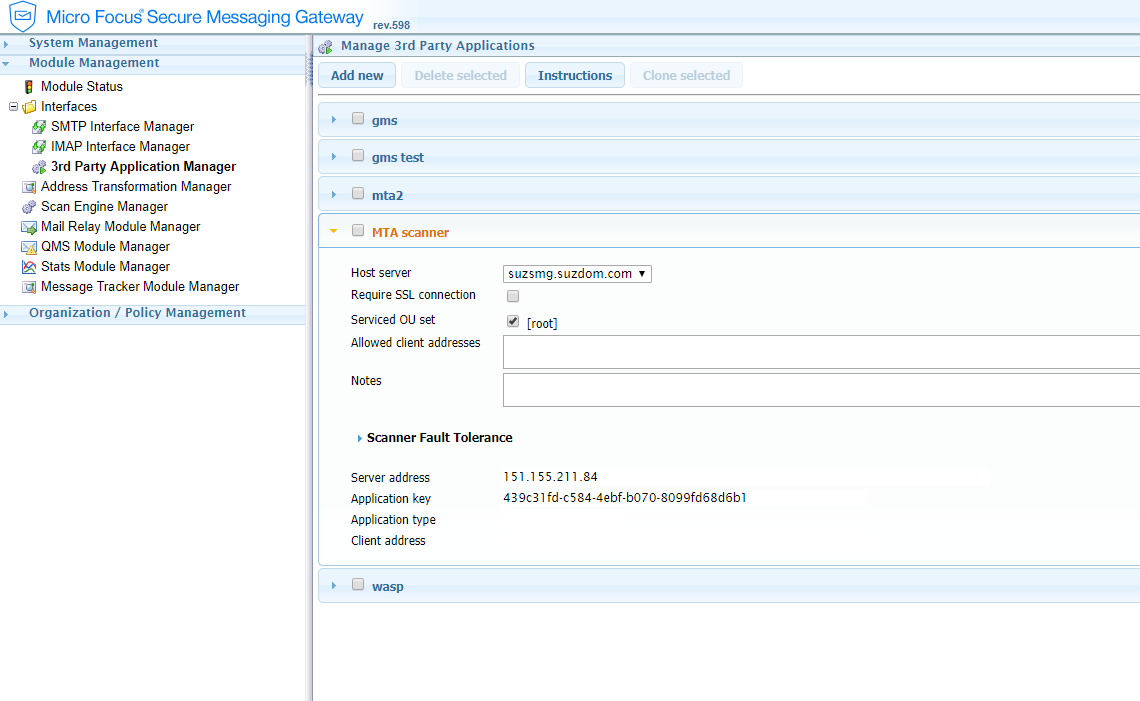Click the Notes text field

[x=822, y=390]
